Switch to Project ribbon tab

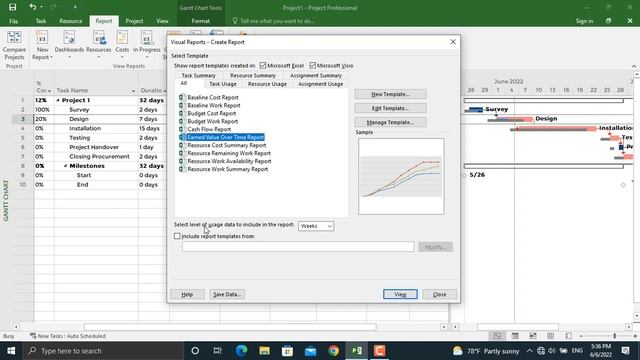134,21
